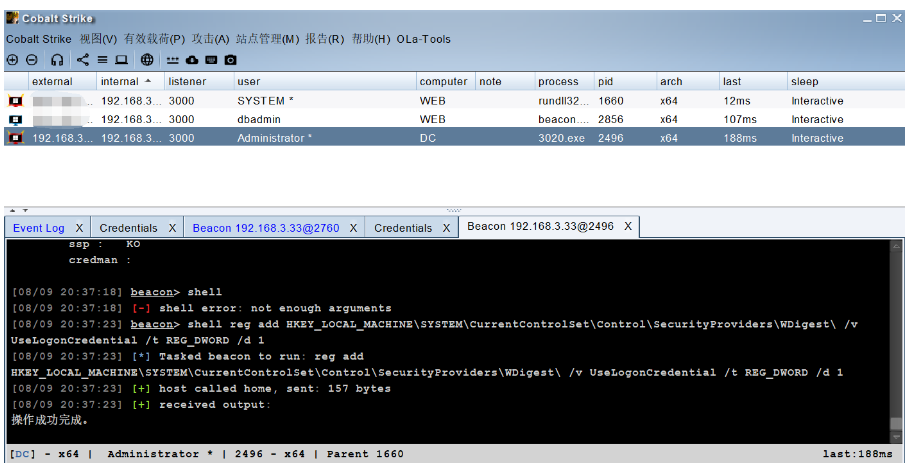This screenshot has height=463, width=914.
Task: Open the 视图(V) menu
Action: 98,39
